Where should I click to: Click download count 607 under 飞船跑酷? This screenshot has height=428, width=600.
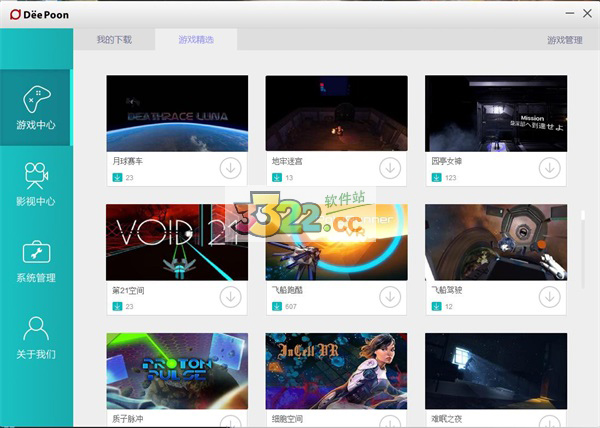[291, 307]
